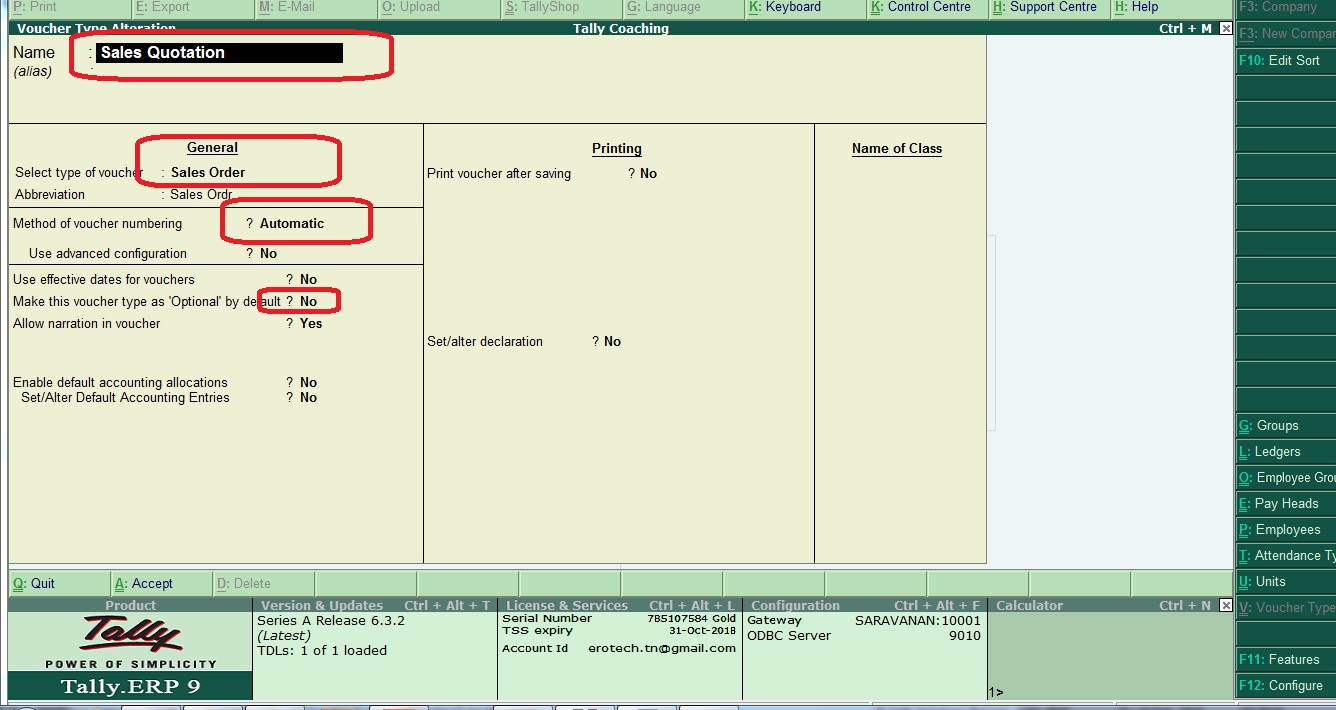
Task: Open the E-Mail option in top bar
Action: pyautogui.click(x=290, y=7)
